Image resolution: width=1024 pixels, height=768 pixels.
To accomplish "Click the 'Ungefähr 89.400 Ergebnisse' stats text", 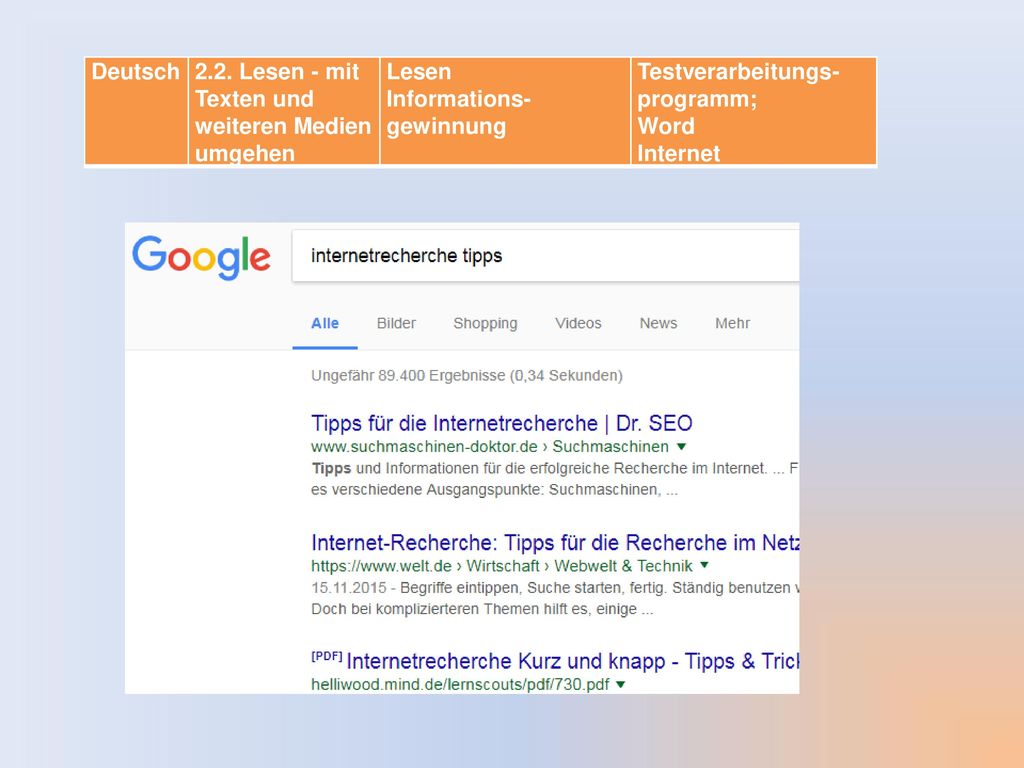I will (x=467, y=376).
